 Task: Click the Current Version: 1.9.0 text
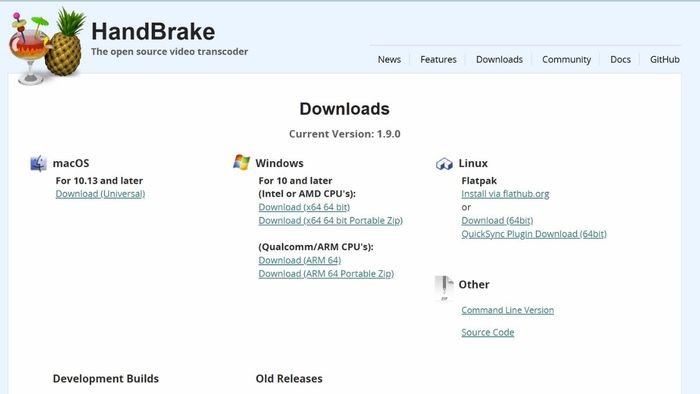point(344,134)
